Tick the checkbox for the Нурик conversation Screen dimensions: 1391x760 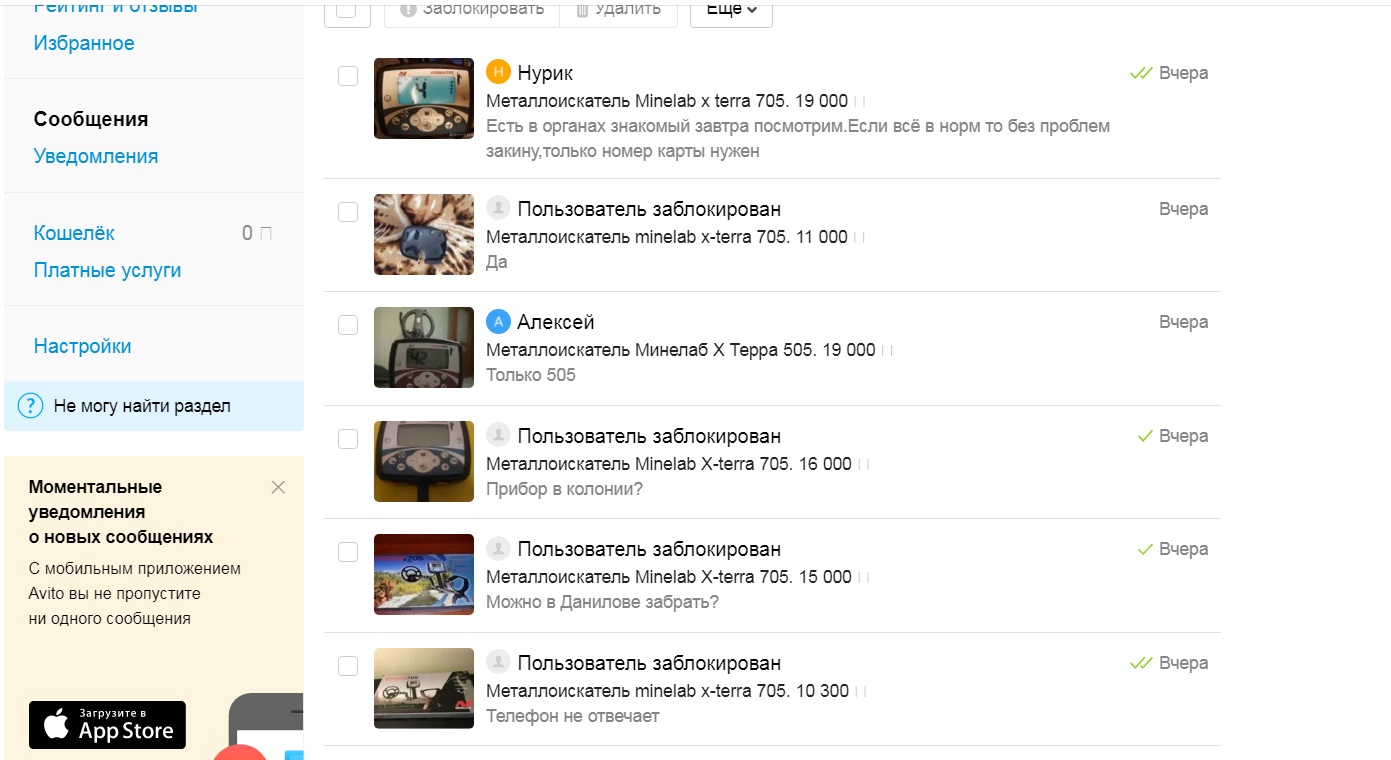[x=348, y=76]
